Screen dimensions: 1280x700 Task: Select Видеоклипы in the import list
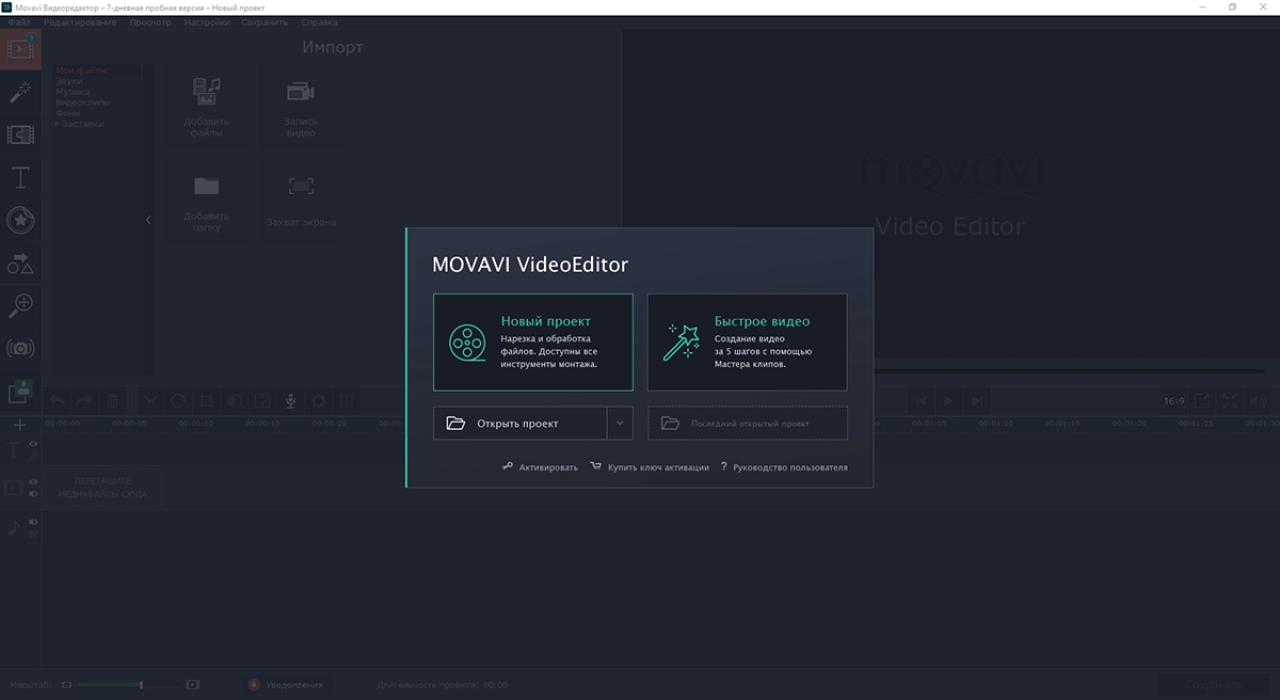[83, 102]
